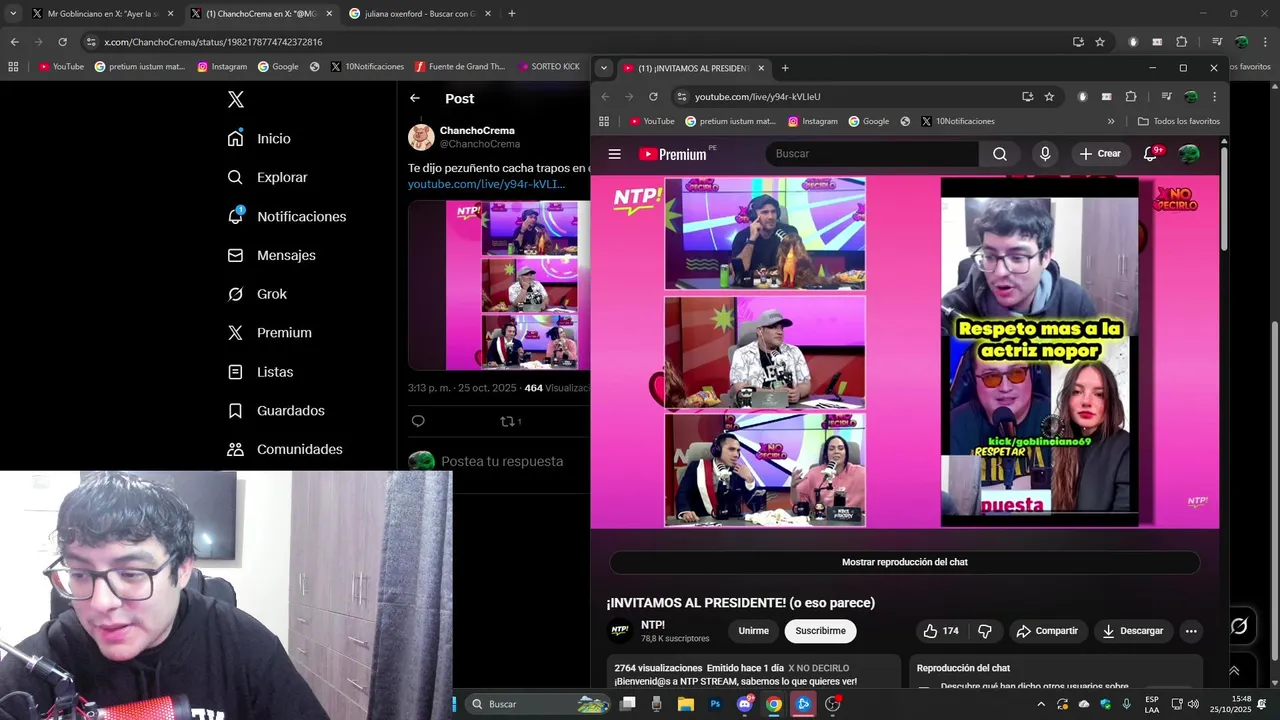The image size is (1280, 720).
Task: Click Postea tu respuesta reply field
Action: 502,462
